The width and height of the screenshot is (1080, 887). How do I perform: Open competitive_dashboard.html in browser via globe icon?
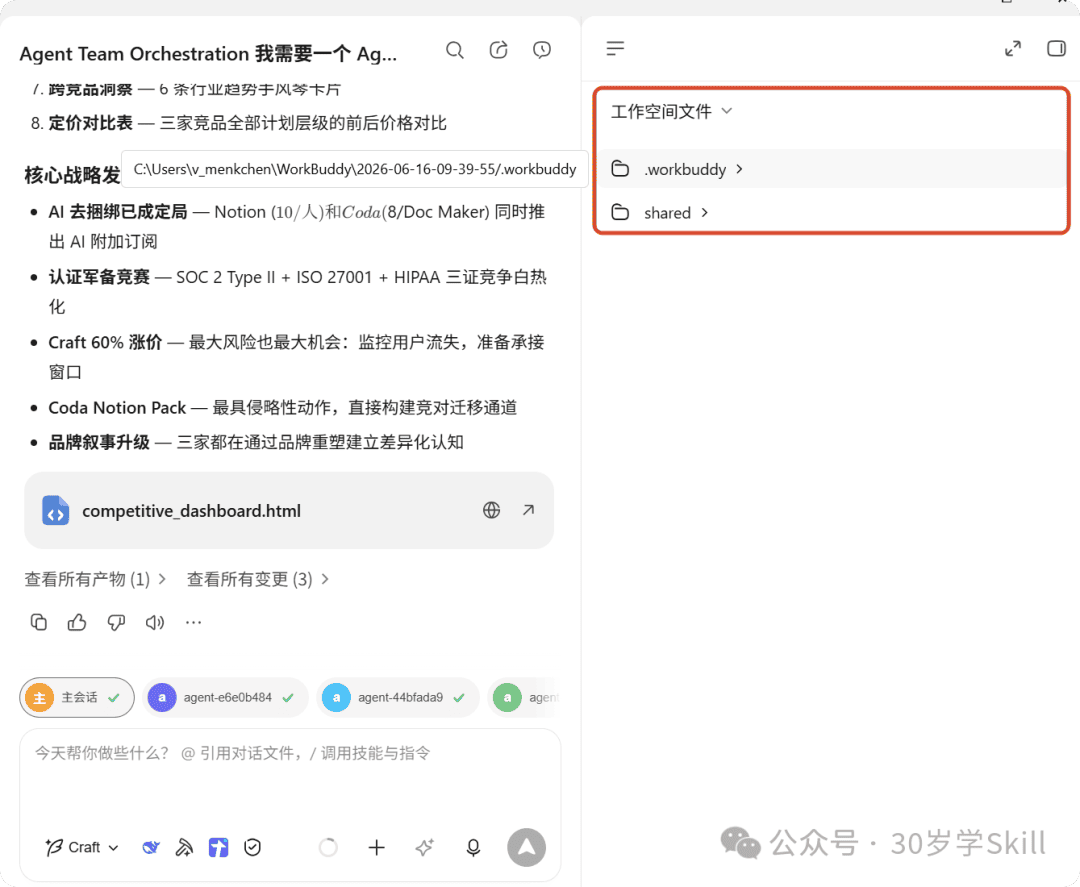click(491, 510)
